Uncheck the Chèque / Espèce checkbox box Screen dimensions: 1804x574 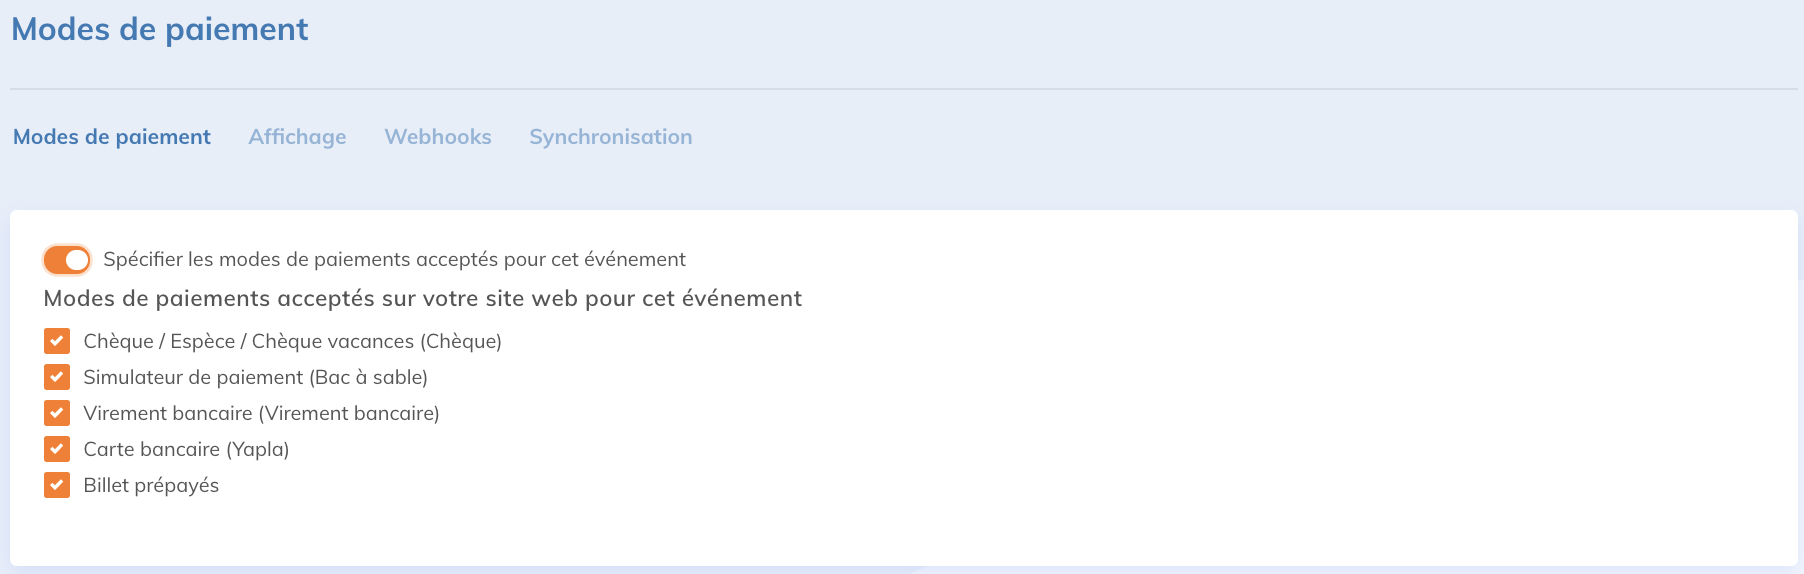[x=57, y=342]
